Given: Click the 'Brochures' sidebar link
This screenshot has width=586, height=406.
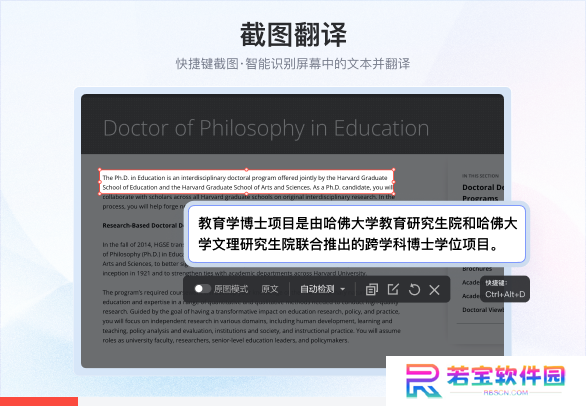Looking at the screenshot, I should tap(477, 268).
